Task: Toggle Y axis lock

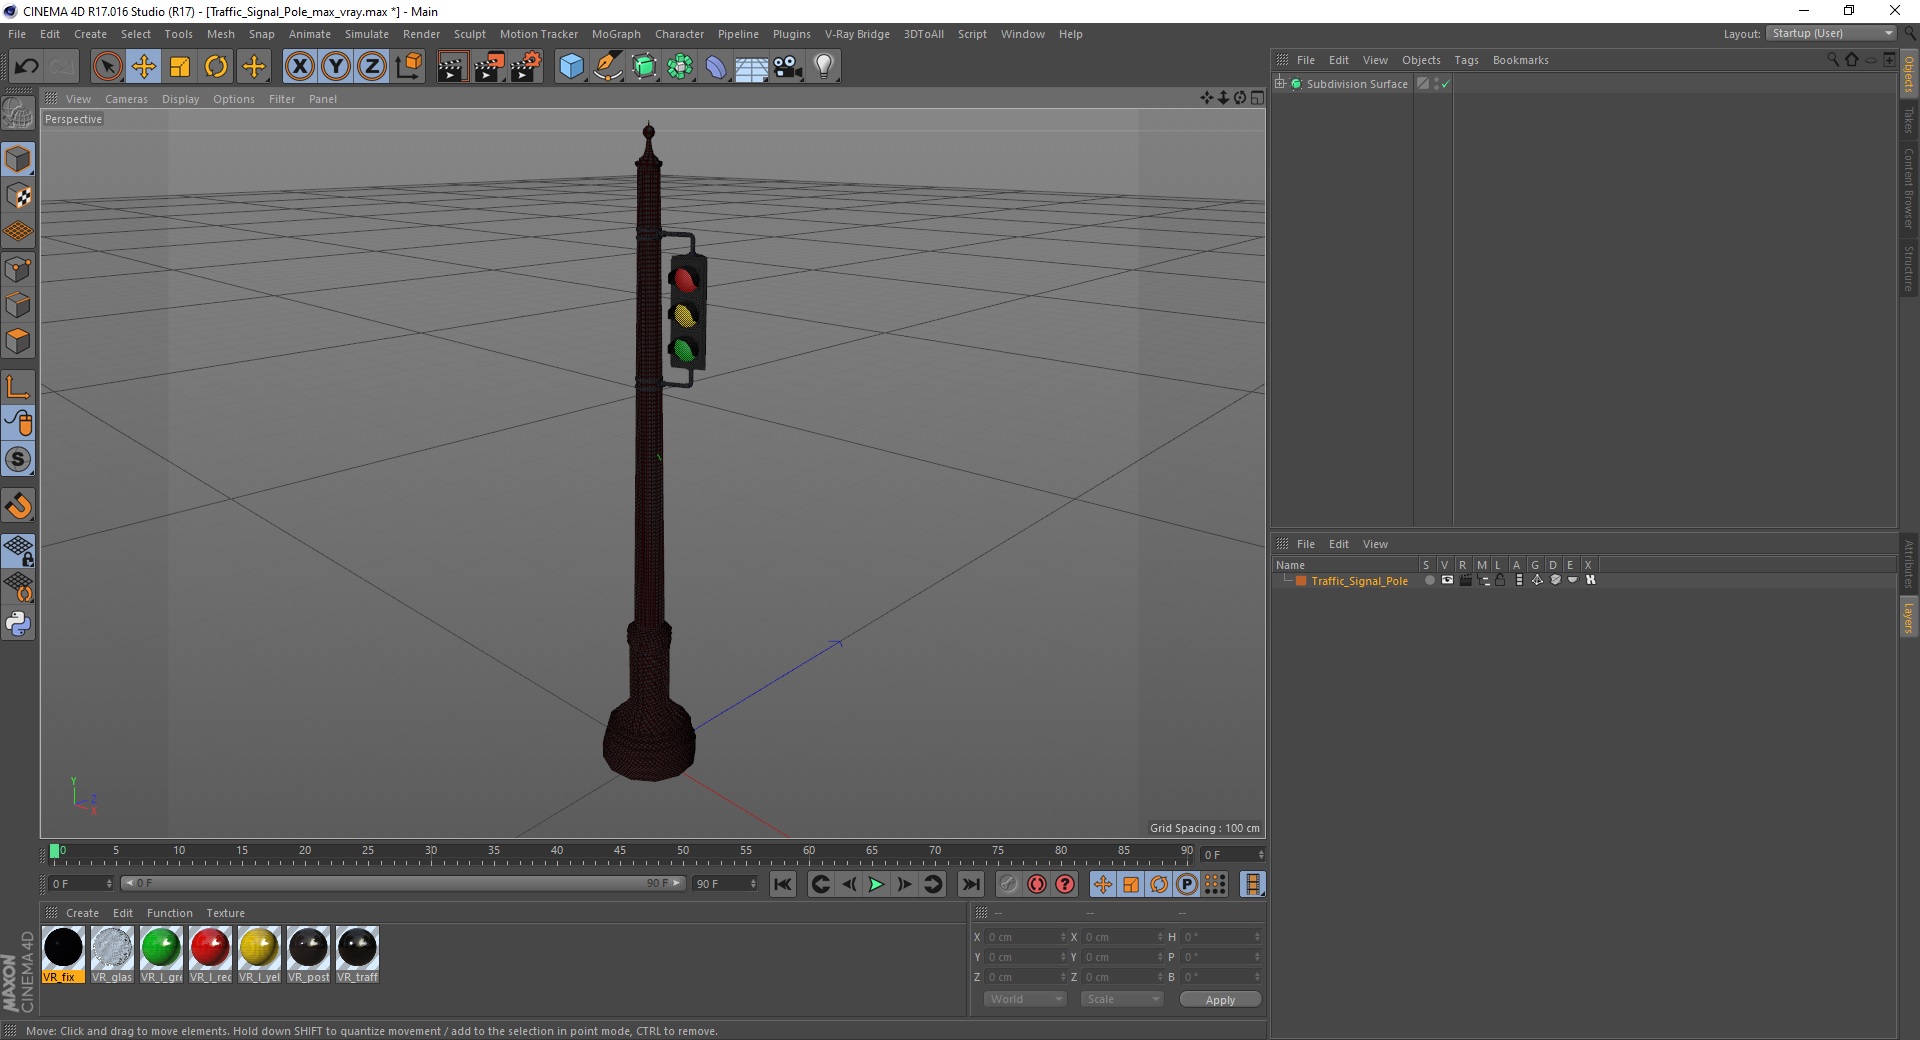Action: point(336,67)
